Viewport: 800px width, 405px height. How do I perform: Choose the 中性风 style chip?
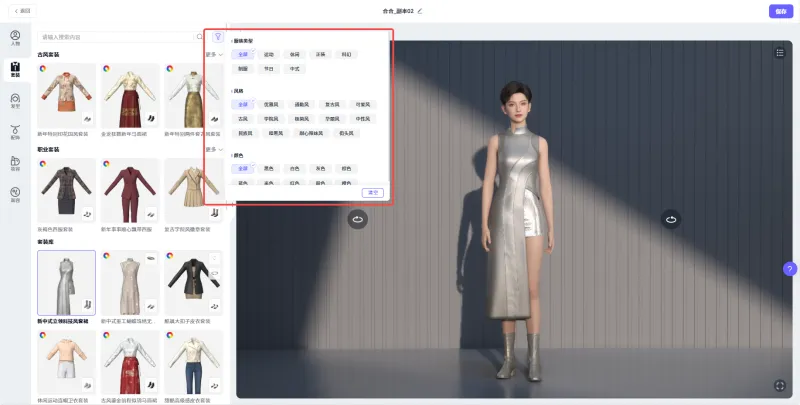tap(363, 119)
